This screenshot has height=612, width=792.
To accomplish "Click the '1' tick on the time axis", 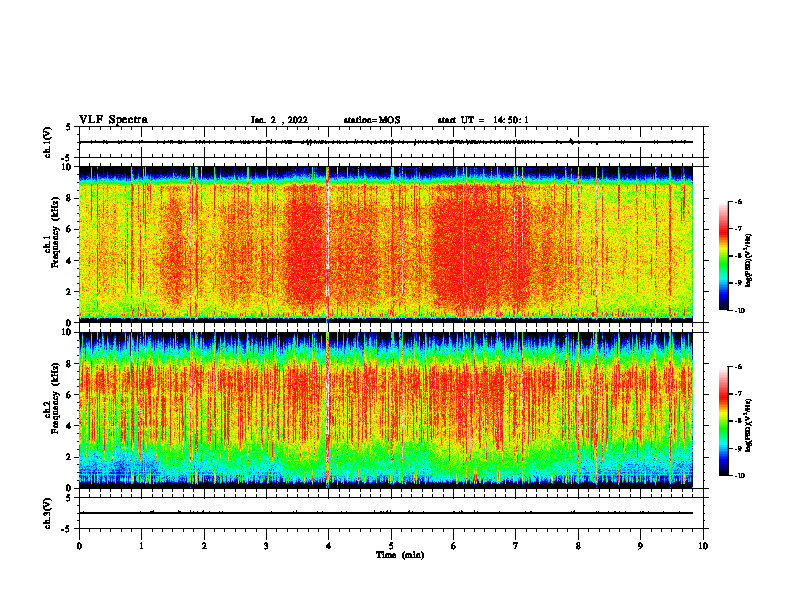I will [141, 546].
